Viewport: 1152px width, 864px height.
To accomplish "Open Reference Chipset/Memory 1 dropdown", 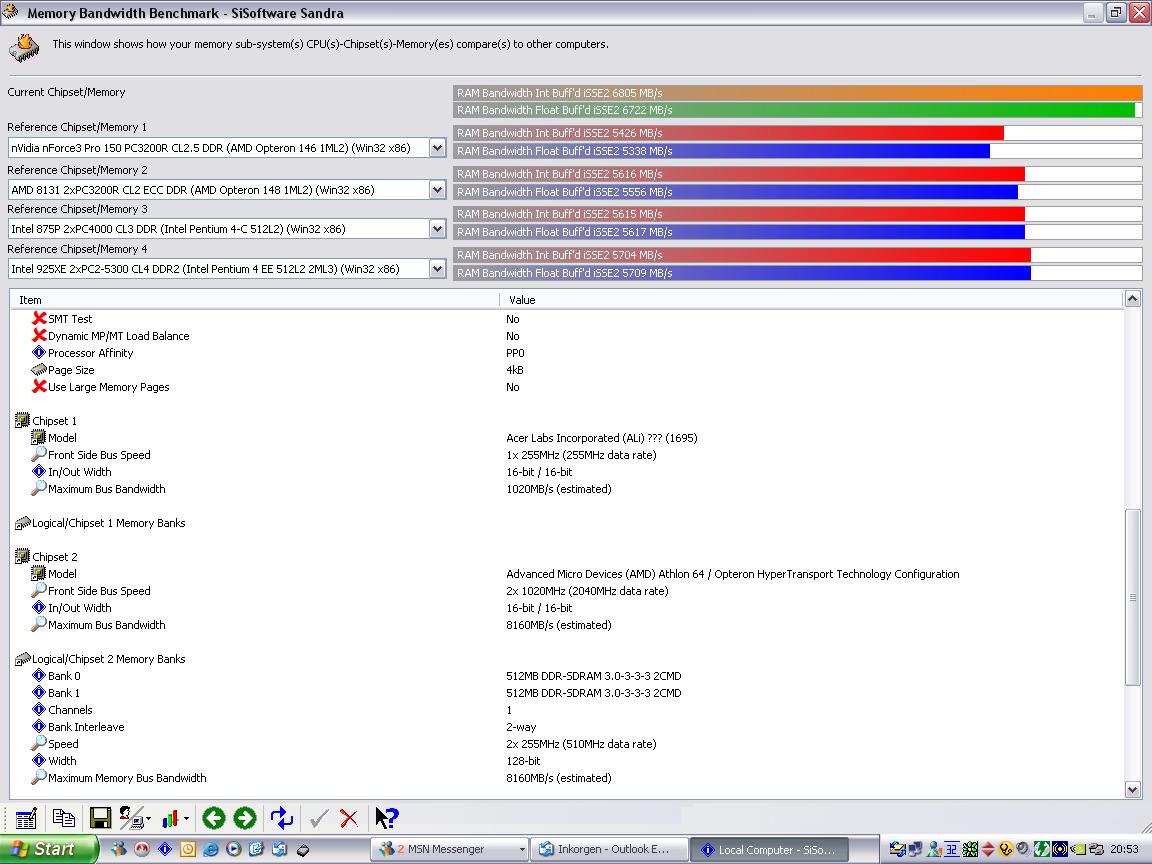I will point(437,148).
